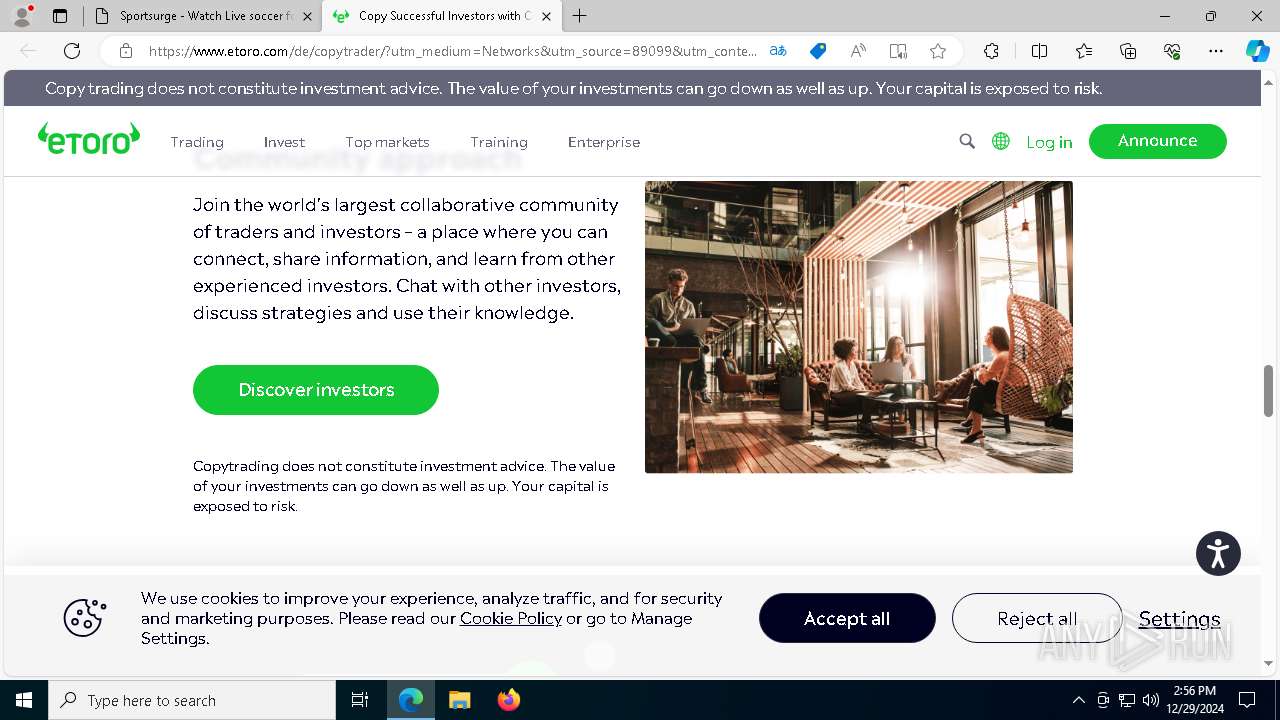The image size is (1280, 720).
Task: Open the accessibility widget button
Action: click(x=1218, y=553)
